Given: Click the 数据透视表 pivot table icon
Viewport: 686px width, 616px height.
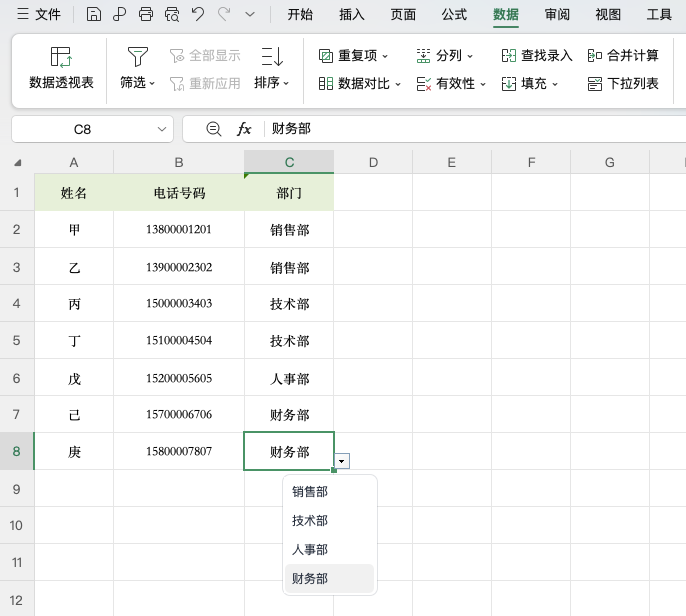Looking at the screenshot, I should pos(61,57).
